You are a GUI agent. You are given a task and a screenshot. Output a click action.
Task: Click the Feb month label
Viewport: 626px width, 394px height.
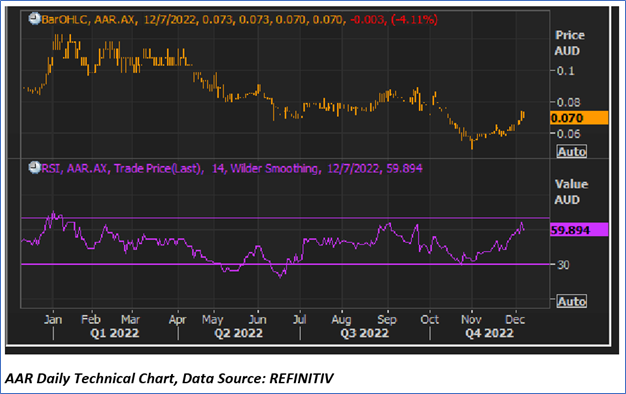91,319
